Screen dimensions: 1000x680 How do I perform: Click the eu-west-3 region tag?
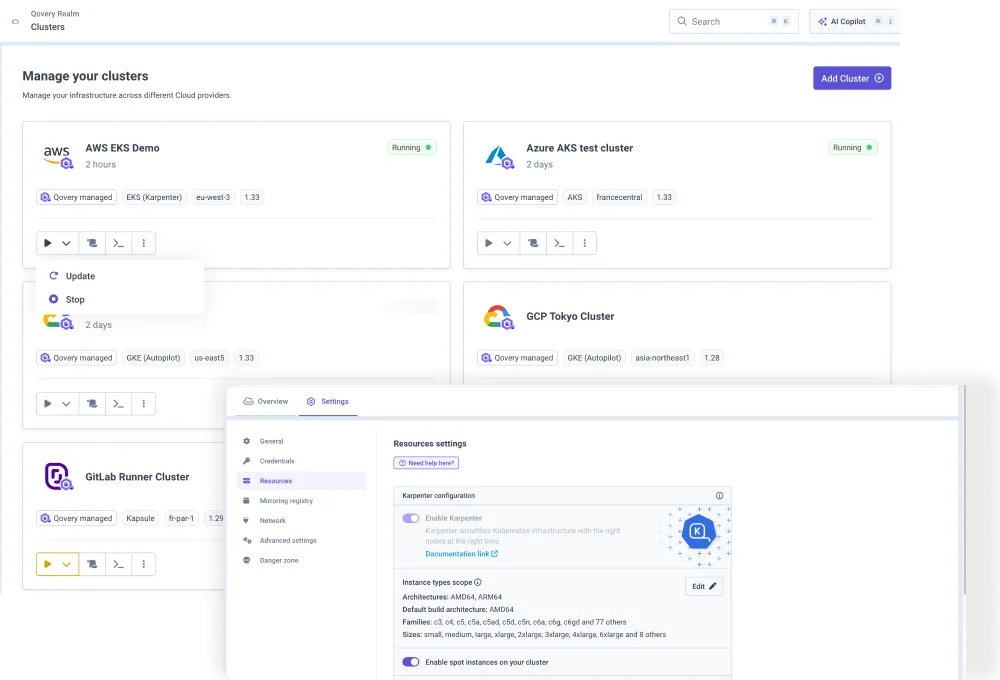(213, 197)
